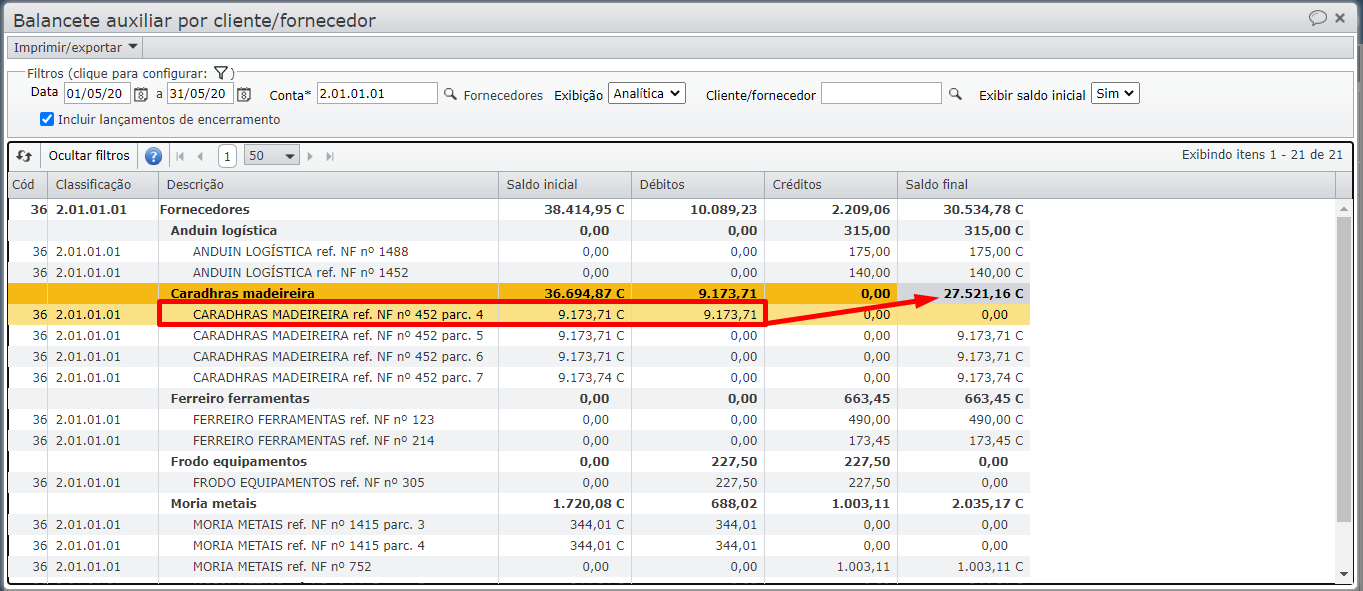Click the search magnifier next to Conta
This screenshot has width=1363, height=591.
coord(450,94)
